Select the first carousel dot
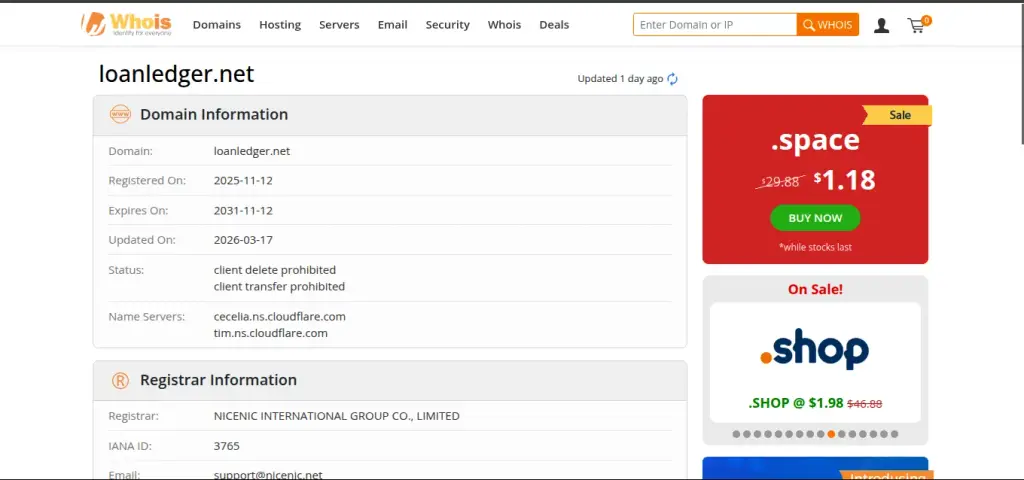 click(x=737, y=434)
